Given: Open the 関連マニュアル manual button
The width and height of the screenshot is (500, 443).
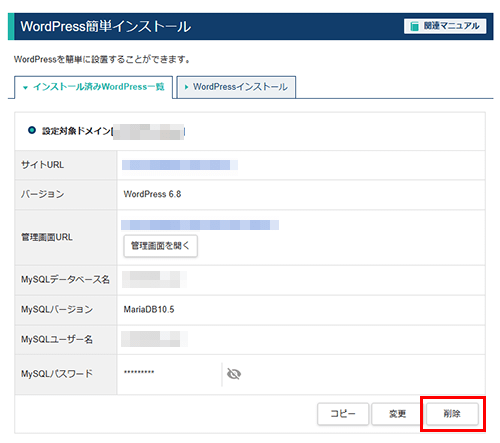Looking at the screenshot, I should click(445, 26).
